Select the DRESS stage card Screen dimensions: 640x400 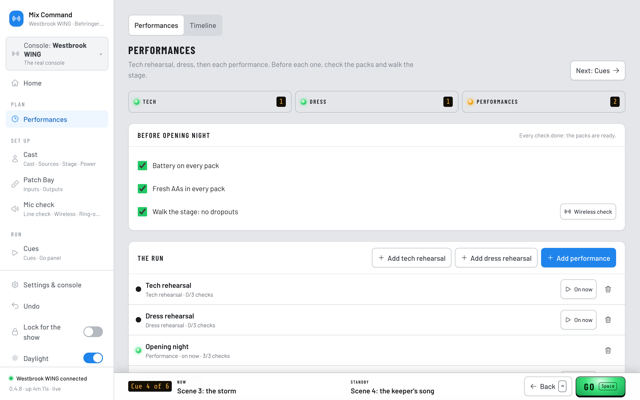(377, 102)
